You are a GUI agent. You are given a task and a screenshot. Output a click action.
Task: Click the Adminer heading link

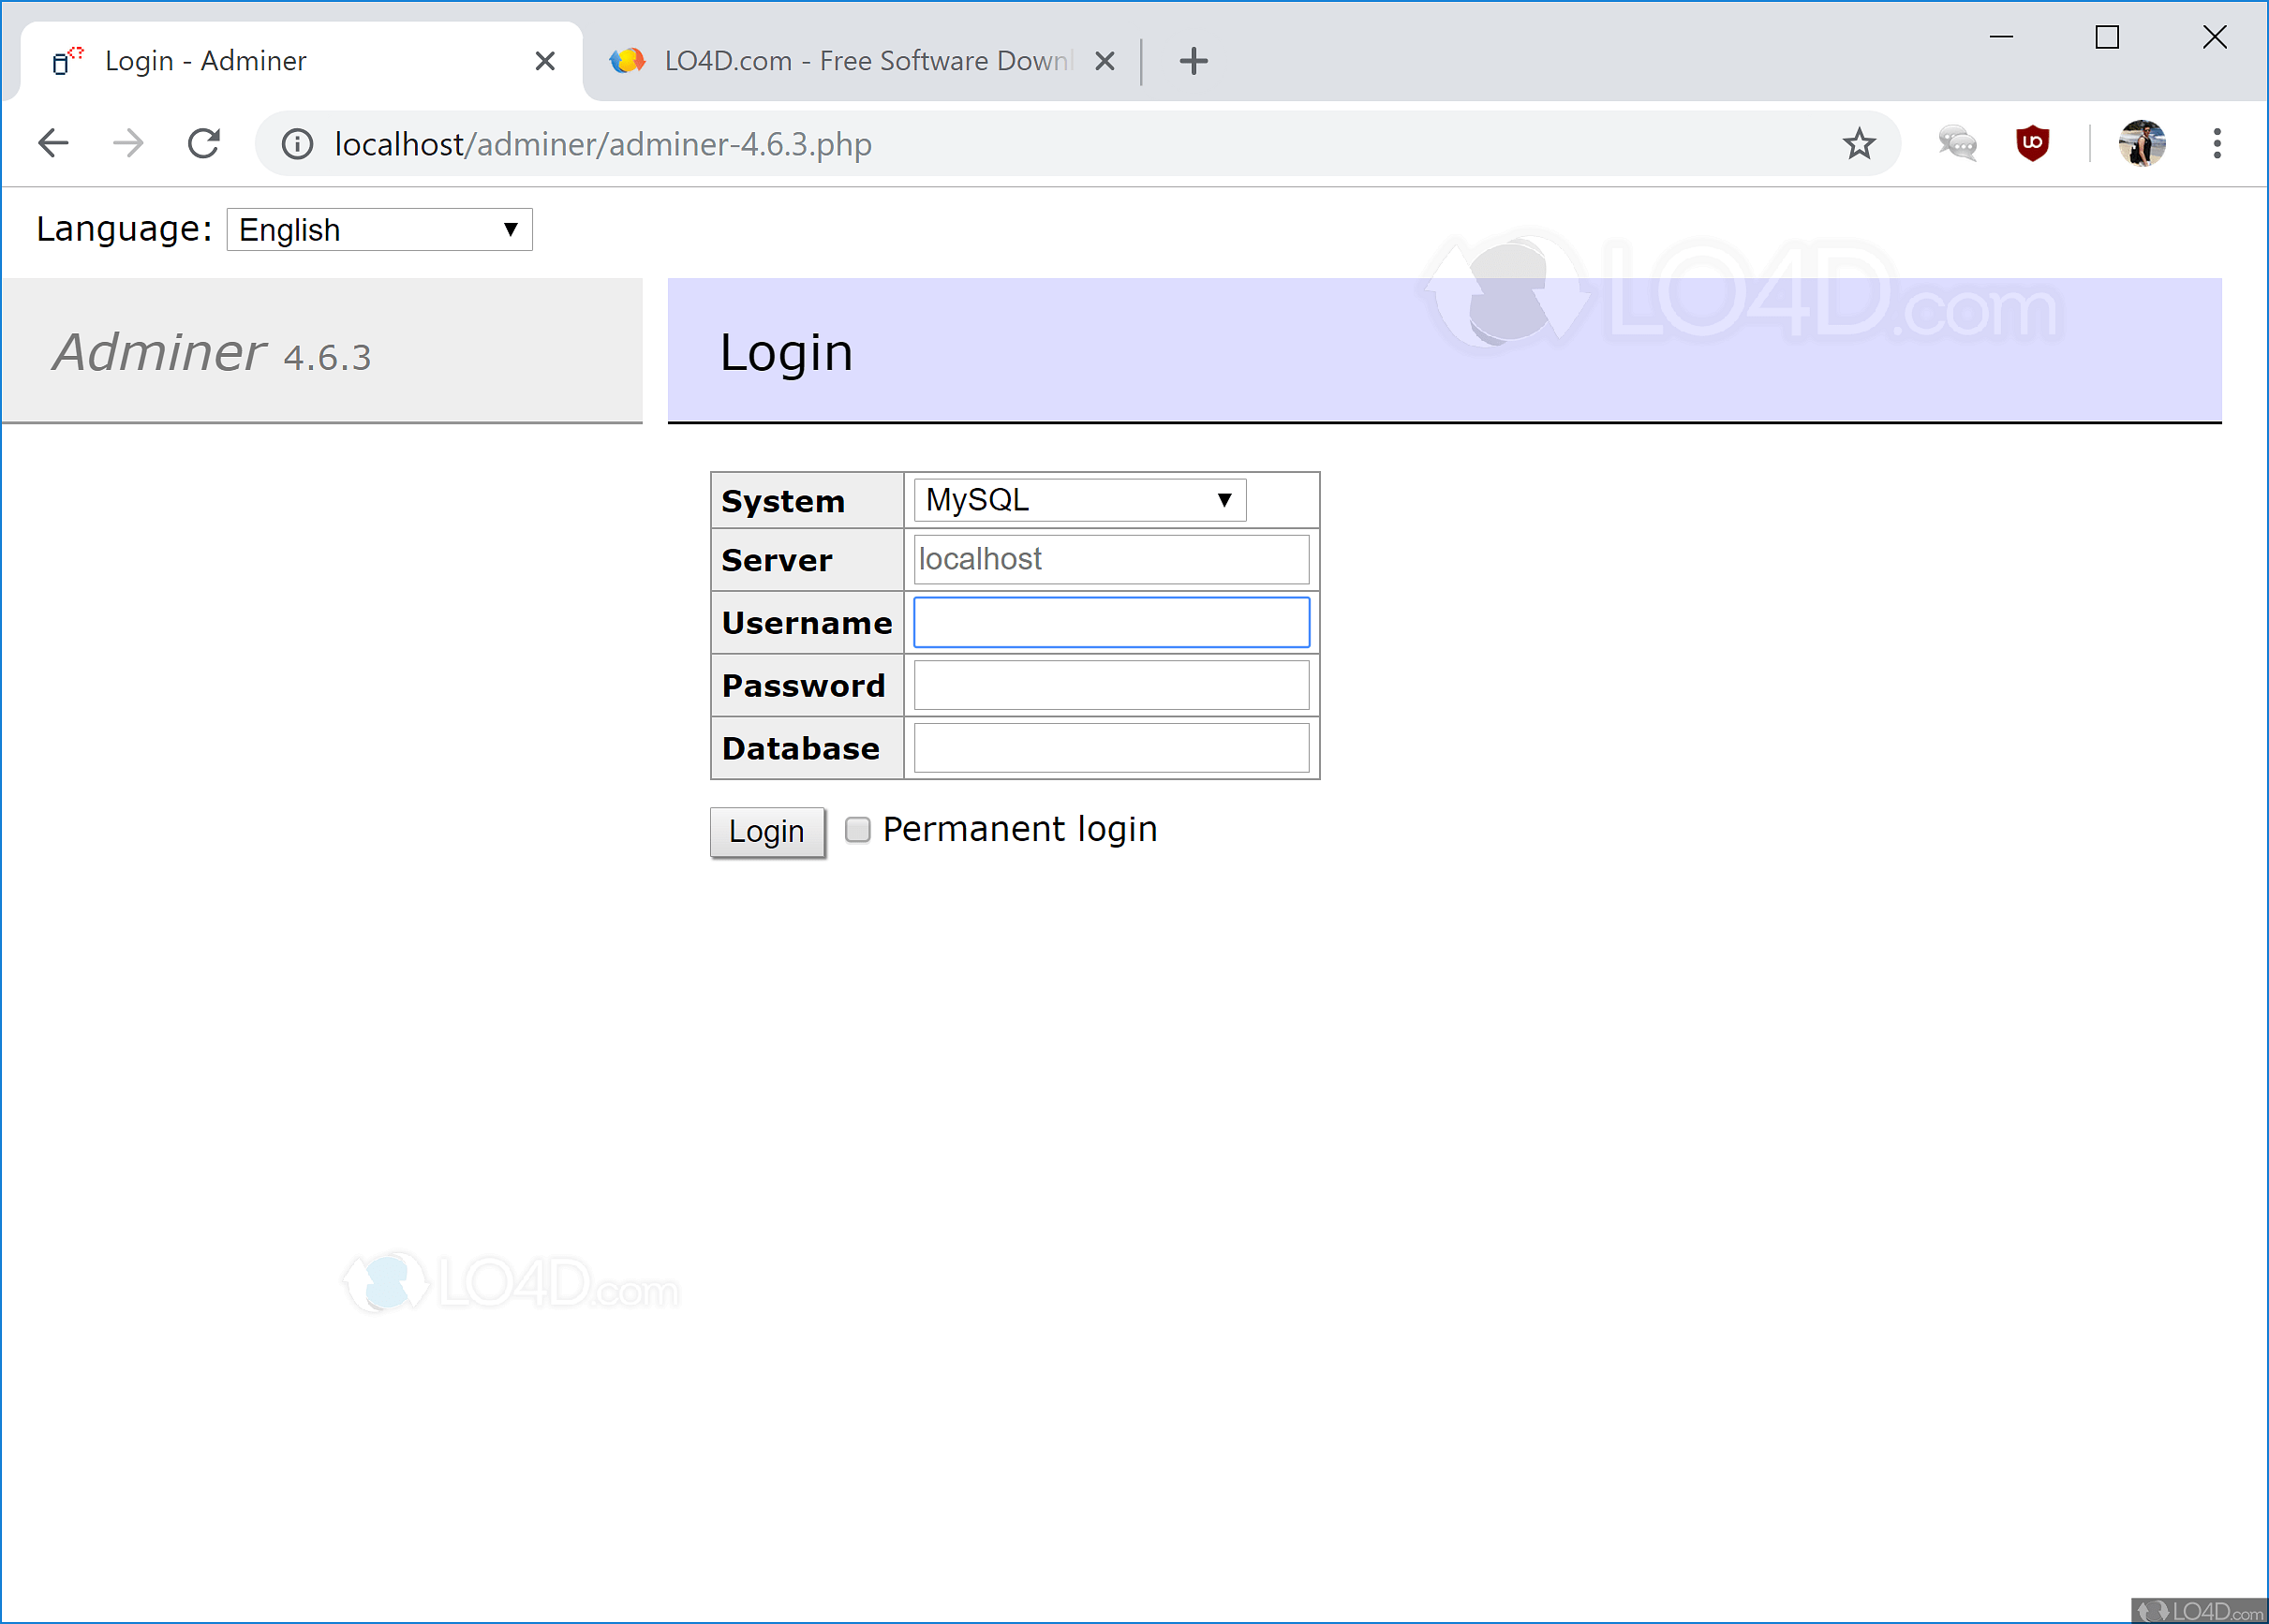coord(160,353)
